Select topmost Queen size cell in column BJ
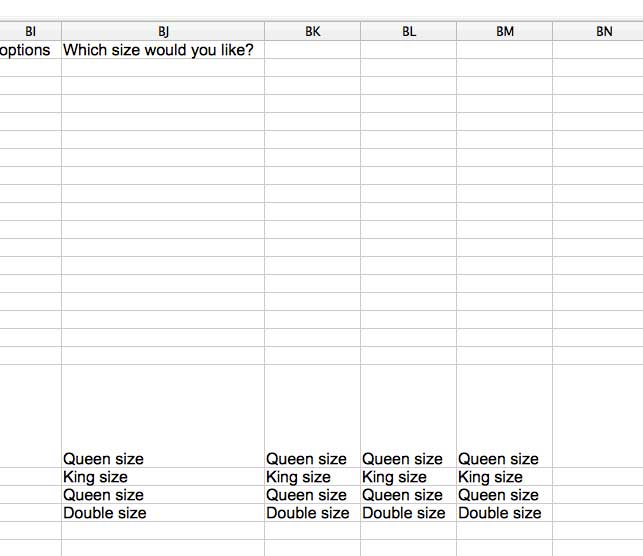The width and height of the screenshot is (643, 556). coord(104,459)
